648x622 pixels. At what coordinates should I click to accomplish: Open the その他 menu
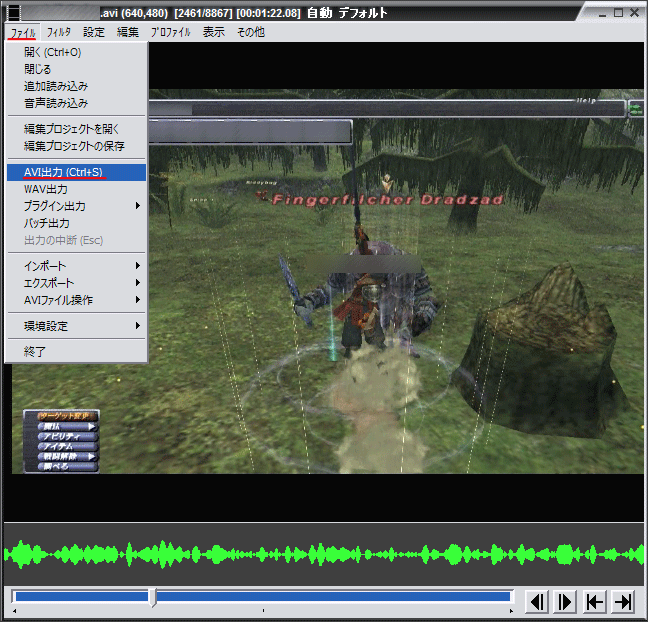pos(251,32)
